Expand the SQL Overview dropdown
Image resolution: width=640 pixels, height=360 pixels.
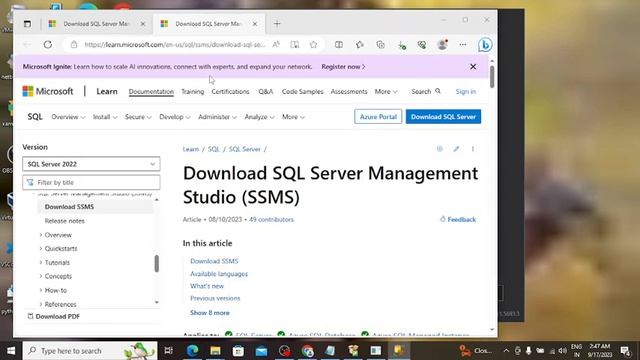coord(68,117)
